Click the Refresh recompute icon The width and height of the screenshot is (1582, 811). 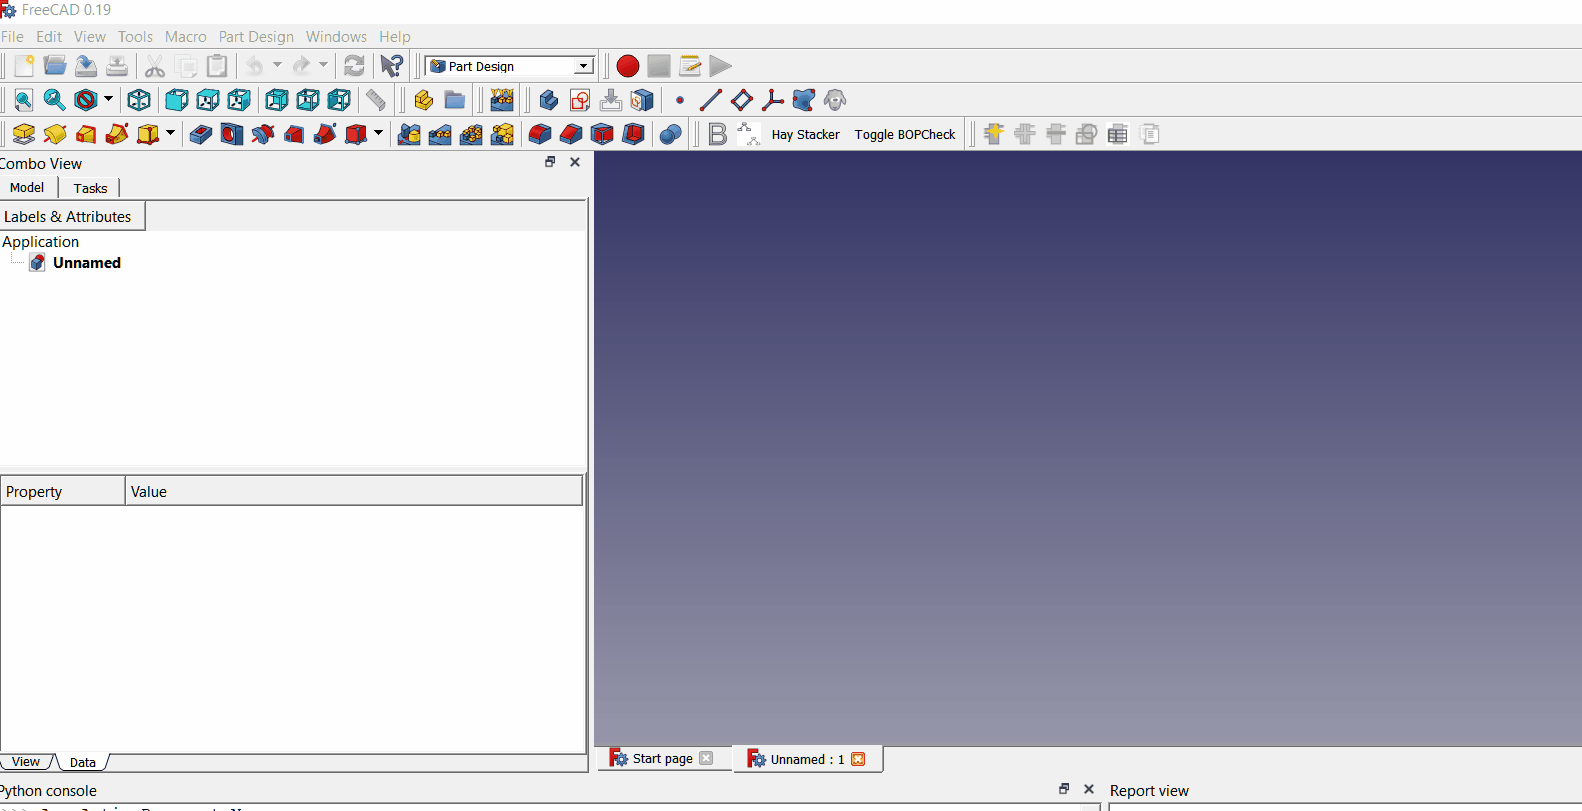coord(354,66)
